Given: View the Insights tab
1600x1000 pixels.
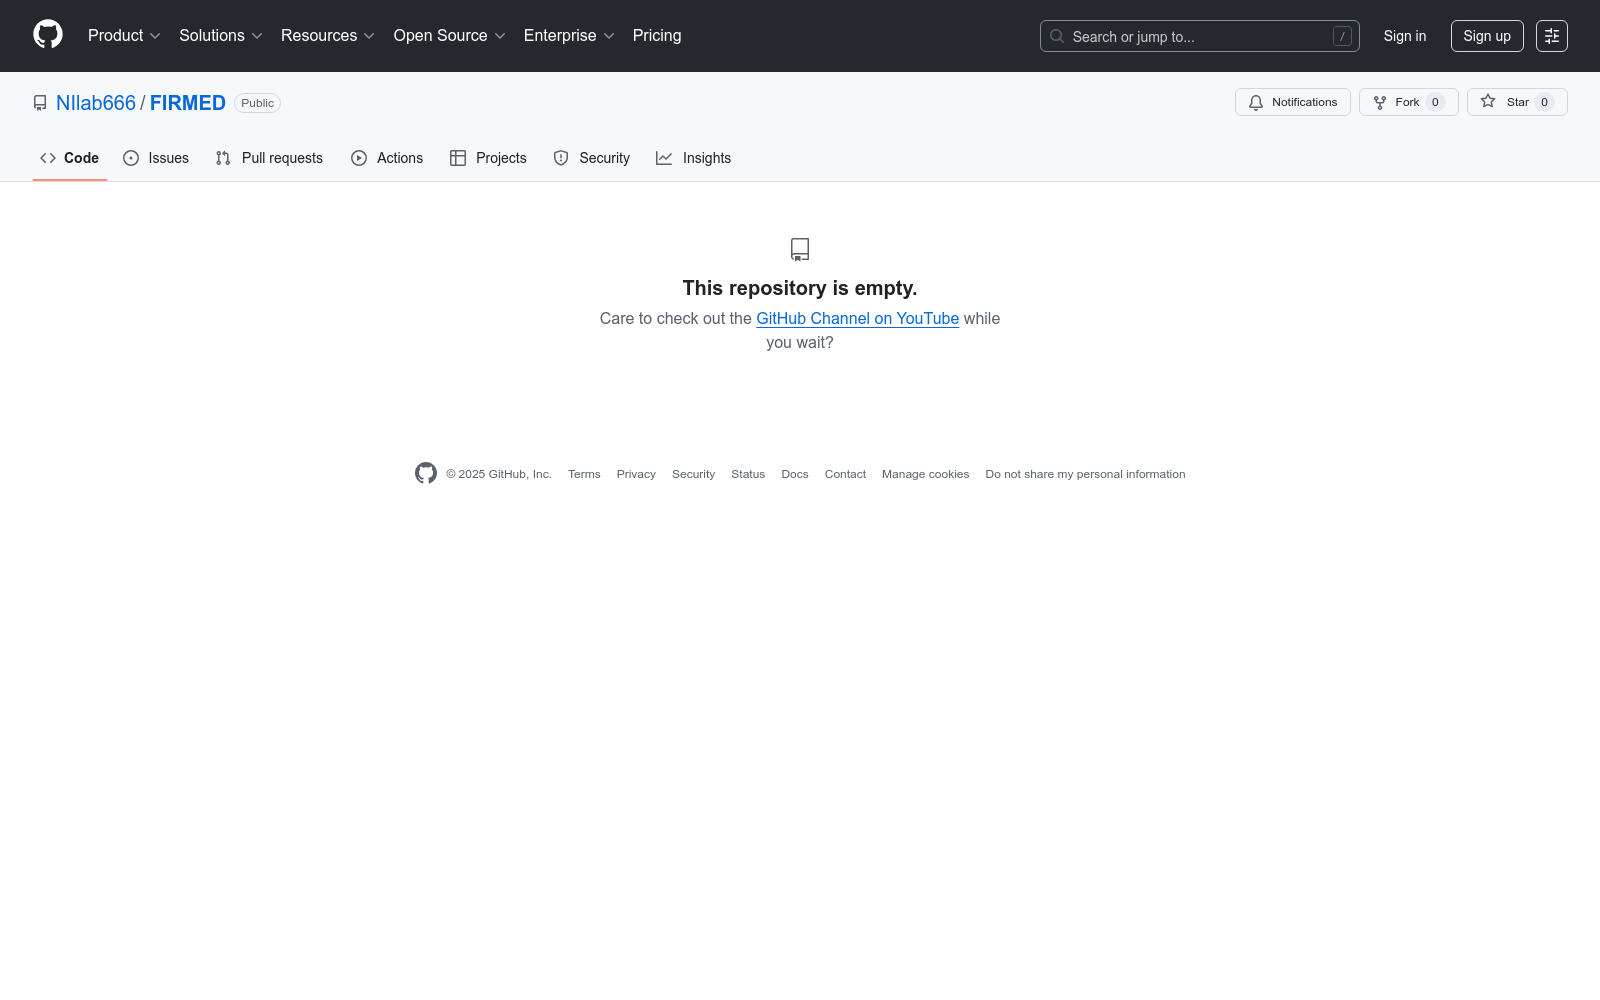Looking at the screenshot, I should [x=693, y=158].
